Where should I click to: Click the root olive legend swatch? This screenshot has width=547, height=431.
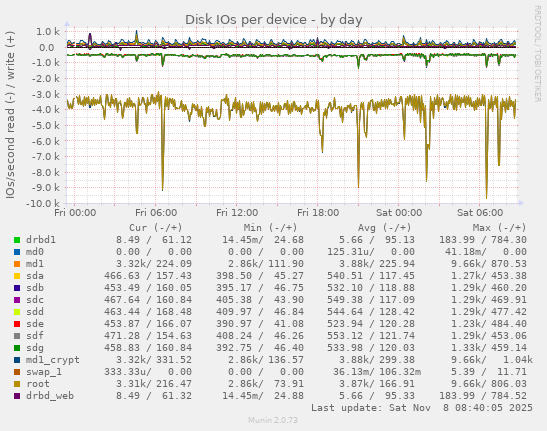pyautogui.click(x=17, y=384)
